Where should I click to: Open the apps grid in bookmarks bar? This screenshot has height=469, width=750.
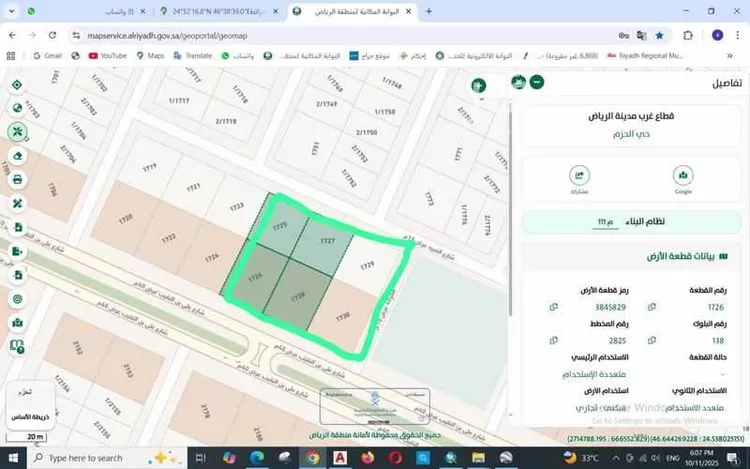pyautogui.click(x=11, y=56)
